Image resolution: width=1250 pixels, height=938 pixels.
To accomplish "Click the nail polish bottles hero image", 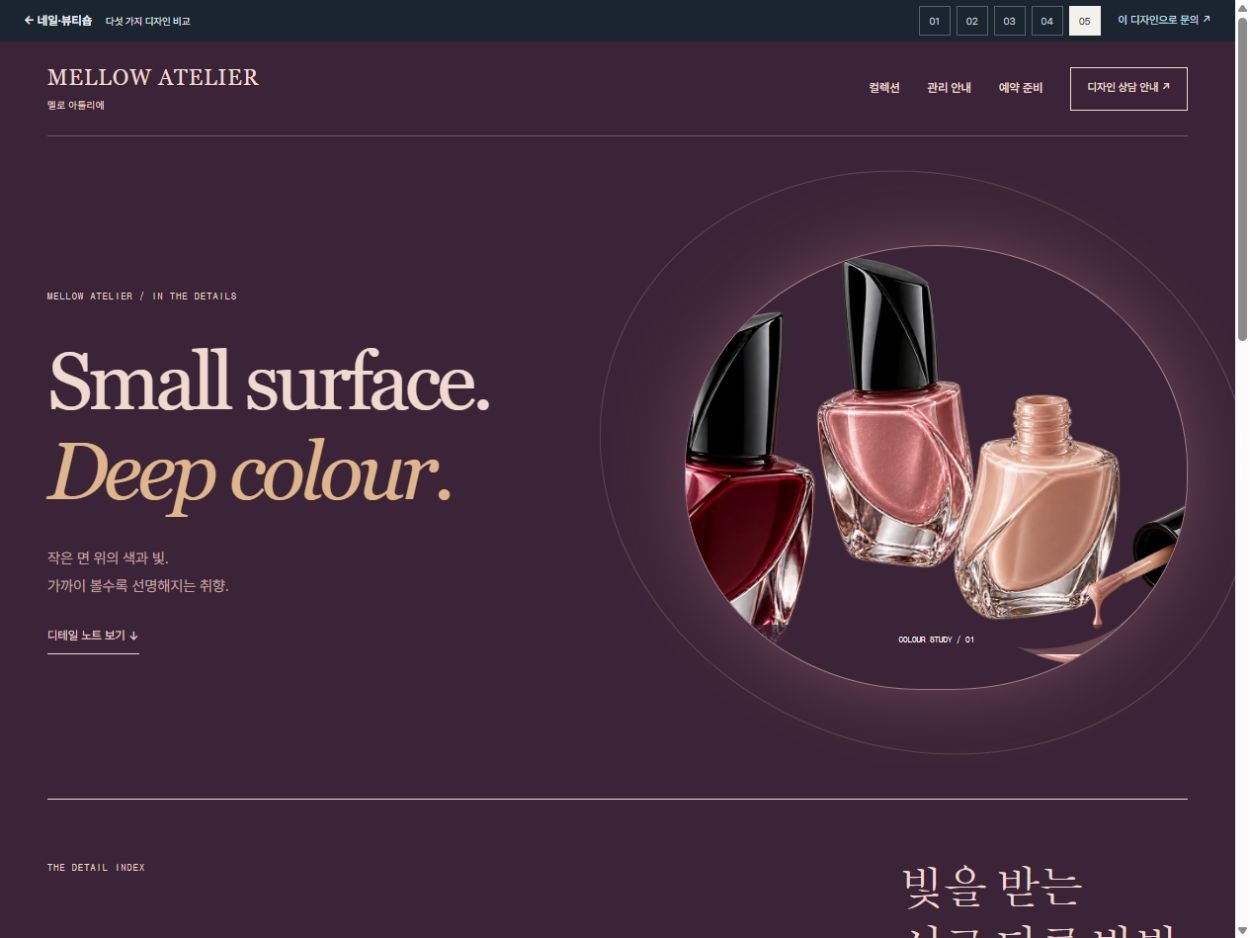I will [x=936, y=468].
